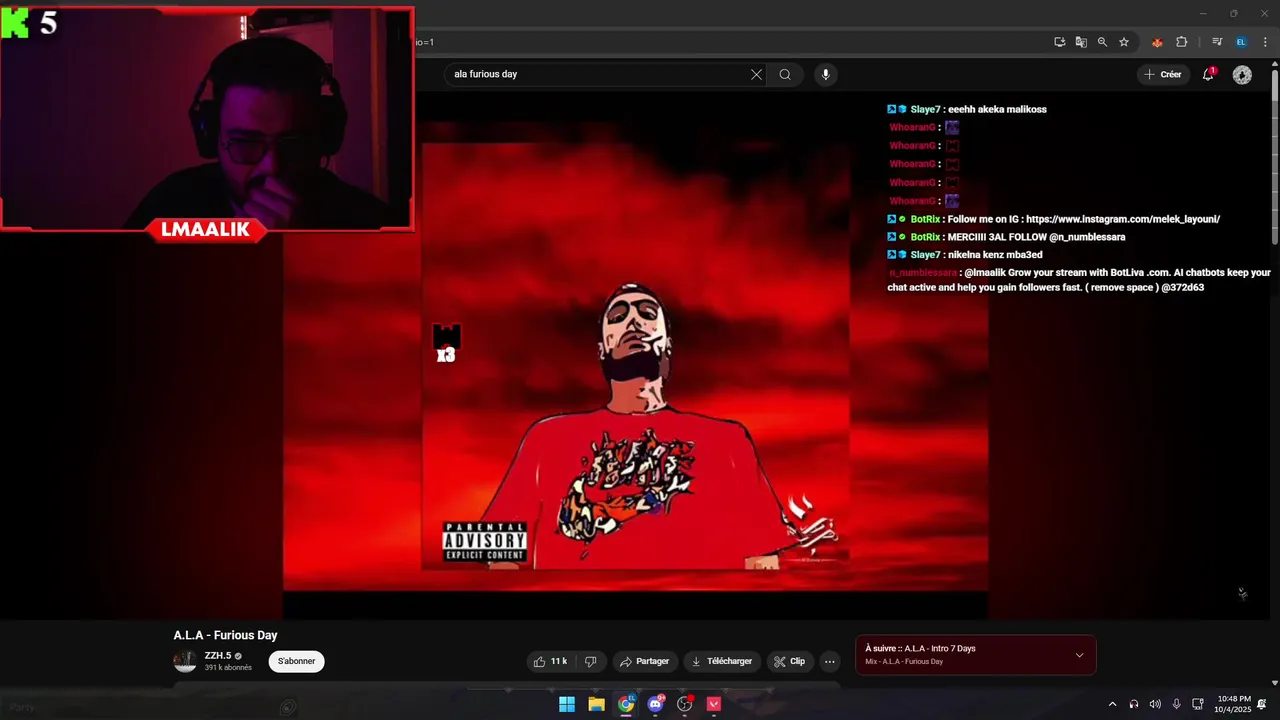Click the S'abonner subscribe button
This screenshot has width=1280, height=720.
click(x=296, y=661)
